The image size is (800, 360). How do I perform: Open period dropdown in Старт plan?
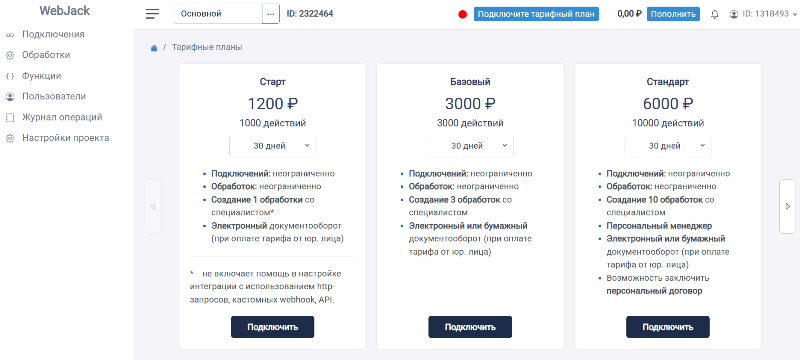coord(272,146)
